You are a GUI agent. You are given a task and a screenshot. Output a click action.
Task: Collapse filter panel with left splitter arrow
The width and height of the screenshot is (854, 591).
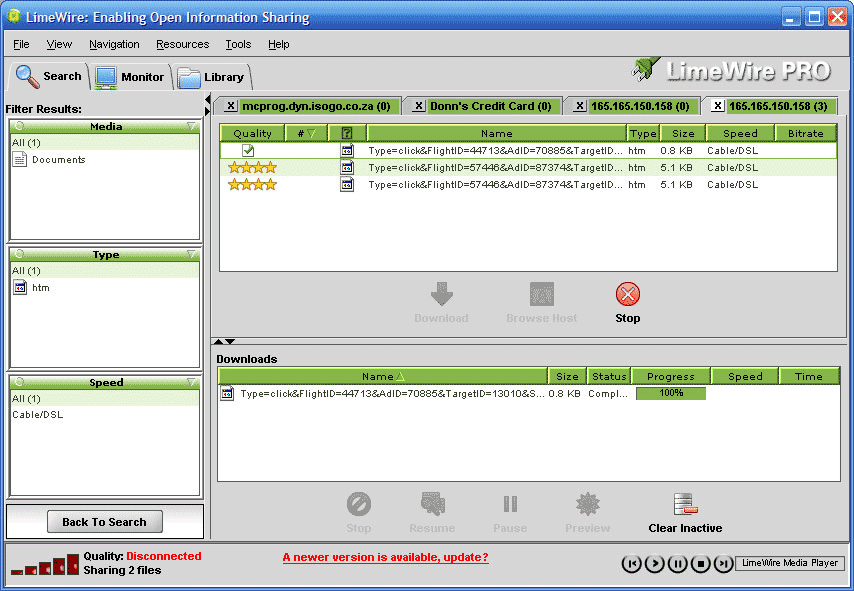coord(208,99)
